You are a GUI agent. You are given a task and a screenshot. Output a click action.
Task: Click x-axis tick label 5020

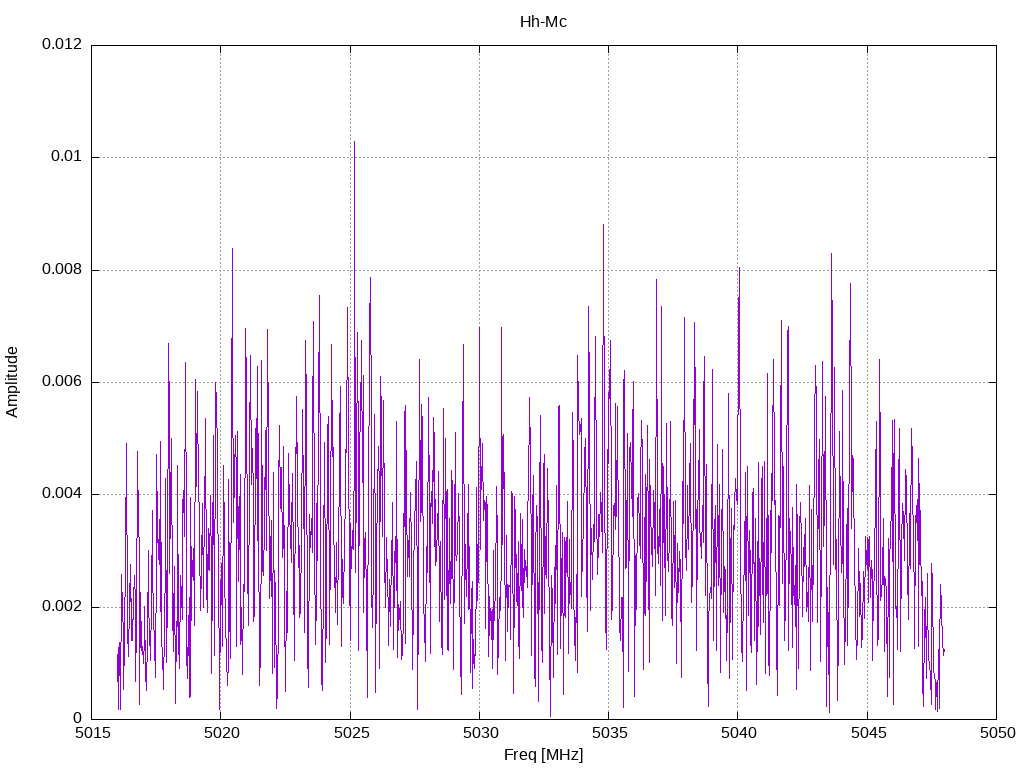[x=221, y=733]
